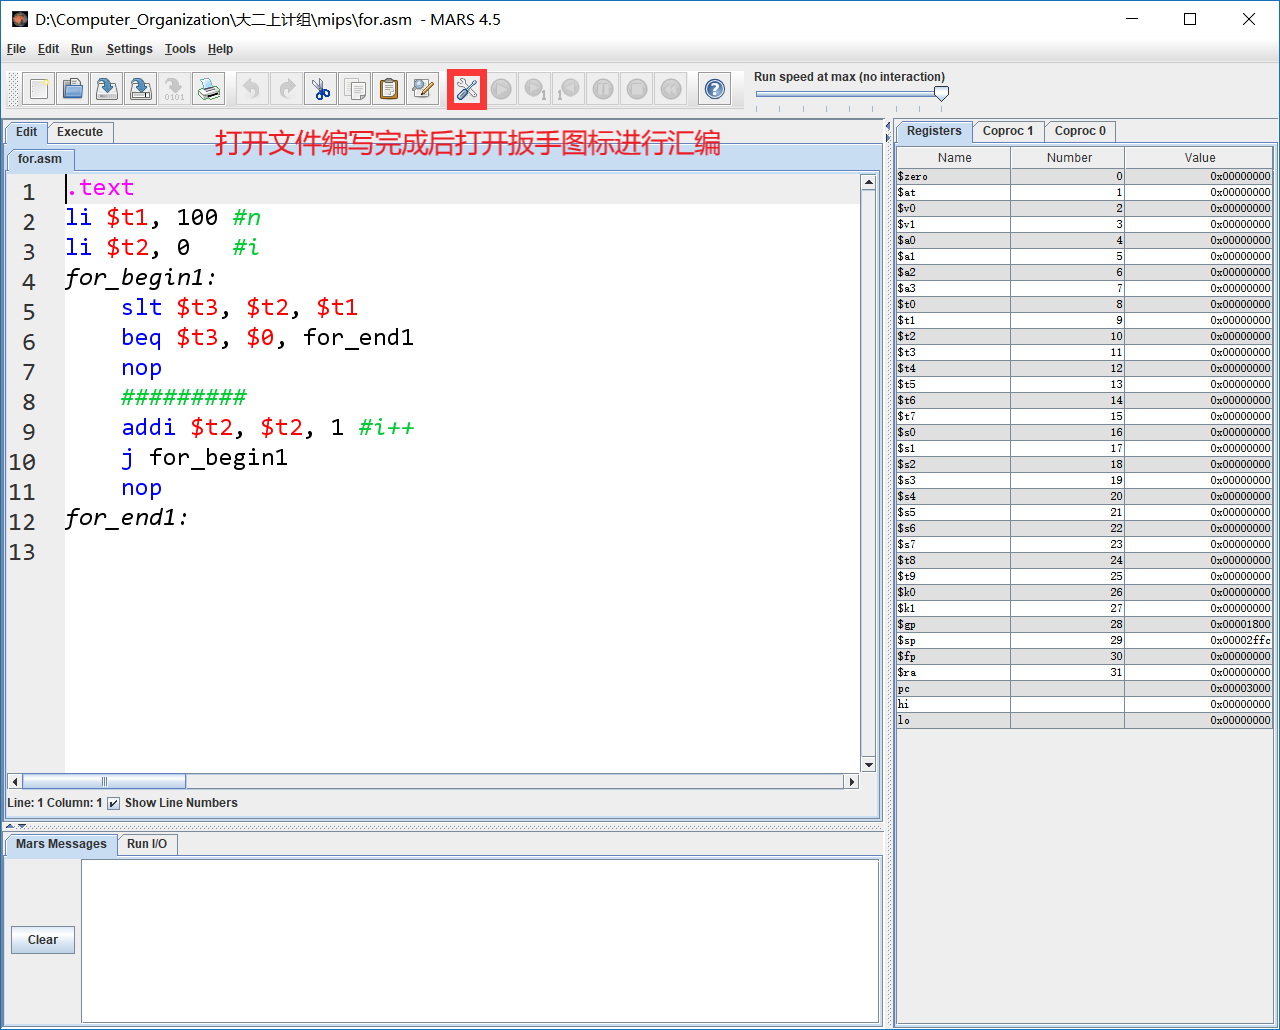Step one instruction forward
The width and height of the screenshot is (1280, 1030).
(535, 89)
